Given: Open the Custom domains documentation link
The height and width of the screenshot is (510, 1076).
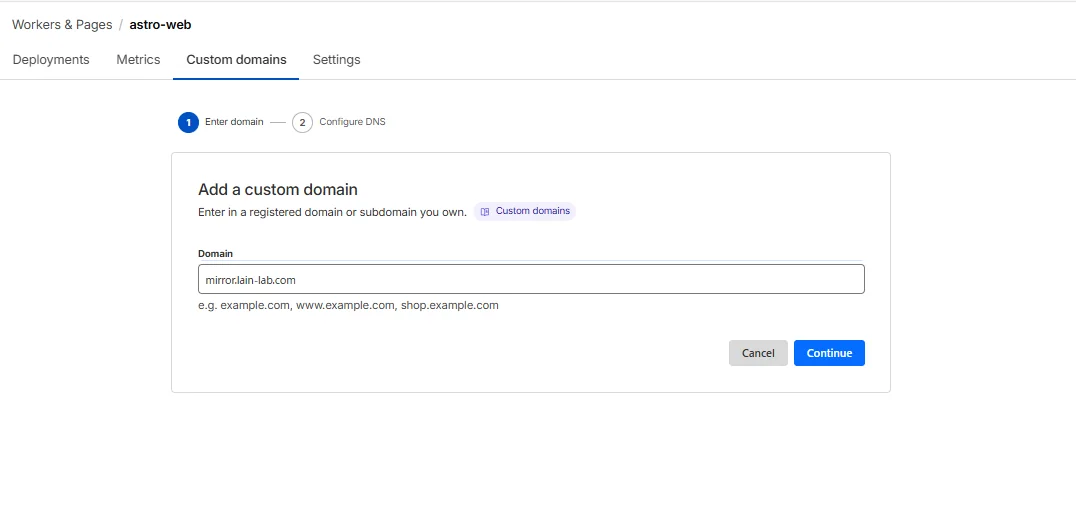Looking at the screenshot, I should pos(525,211).
